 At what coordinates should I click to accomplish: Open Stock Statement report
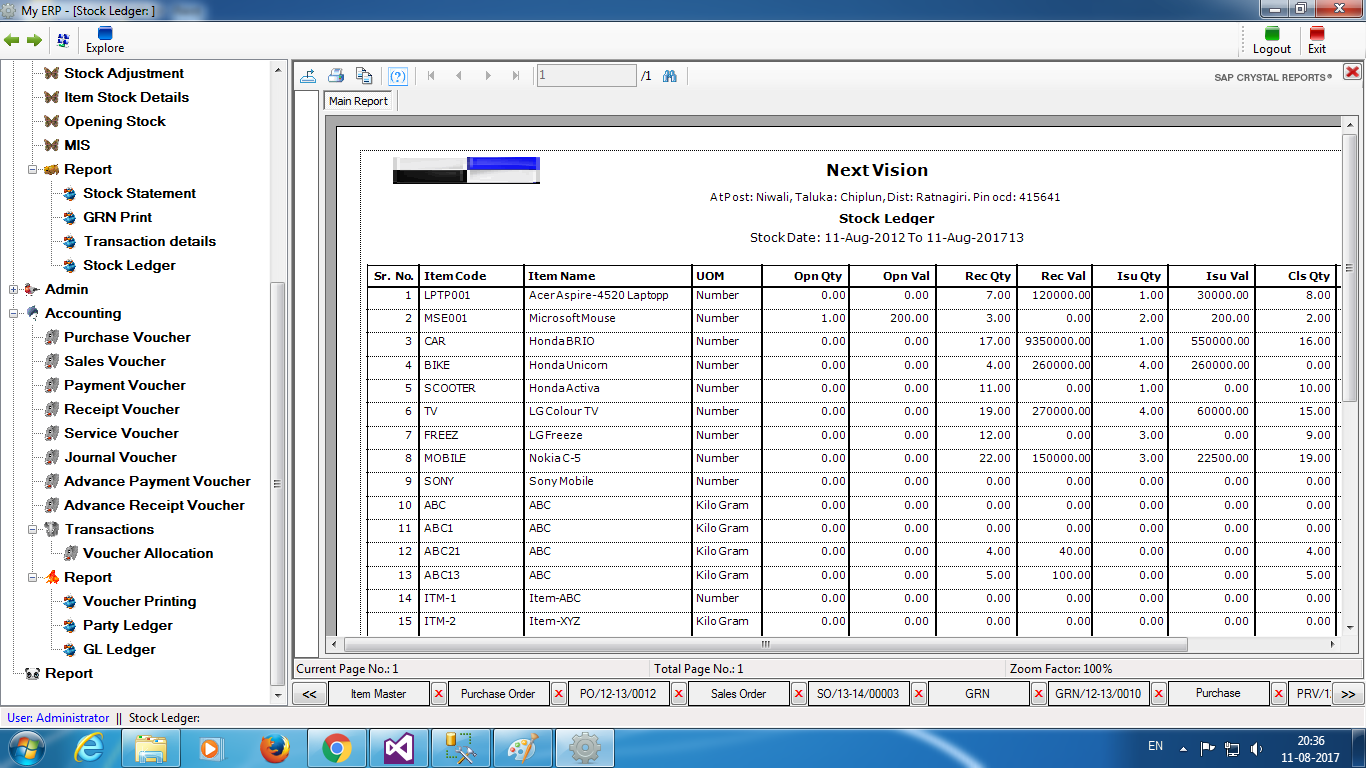pos(139,193)
